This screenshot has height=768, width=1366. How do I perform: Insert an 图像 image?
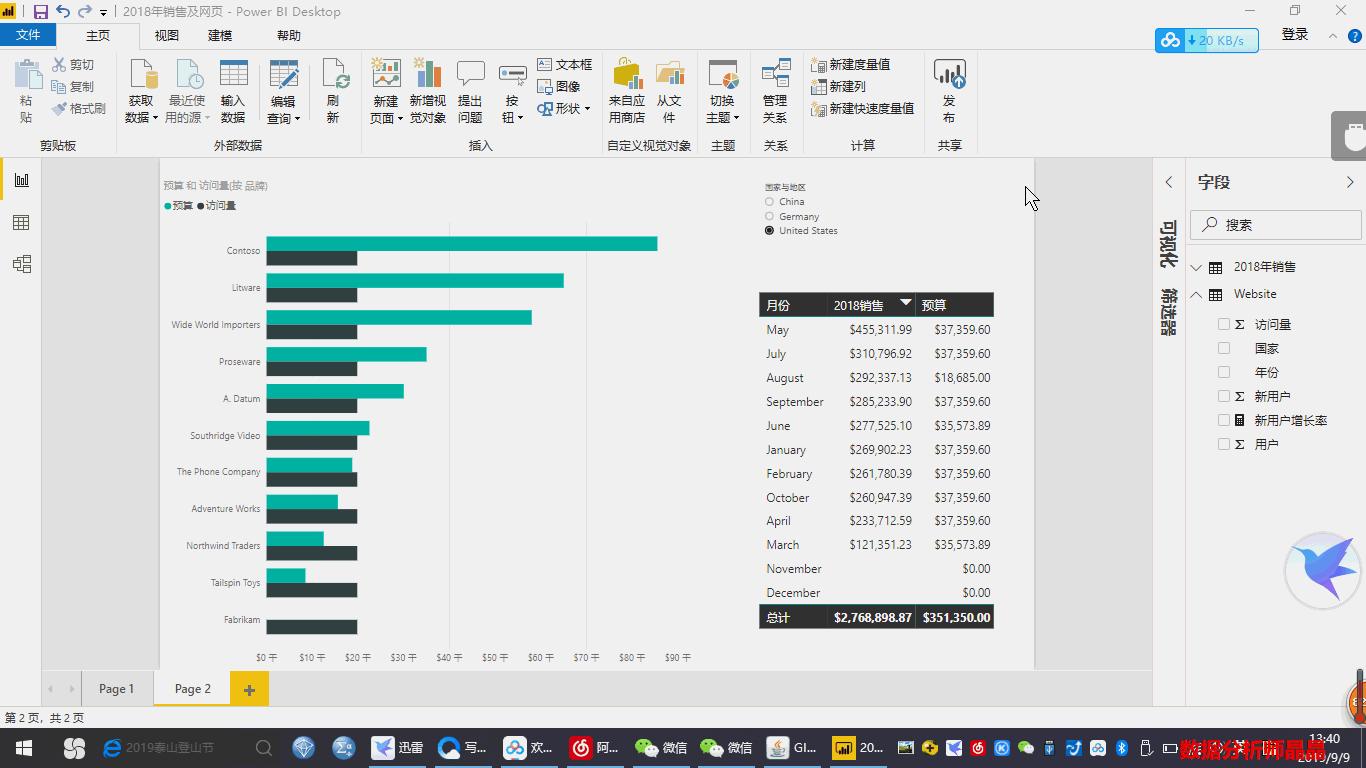tap(559, 87)
